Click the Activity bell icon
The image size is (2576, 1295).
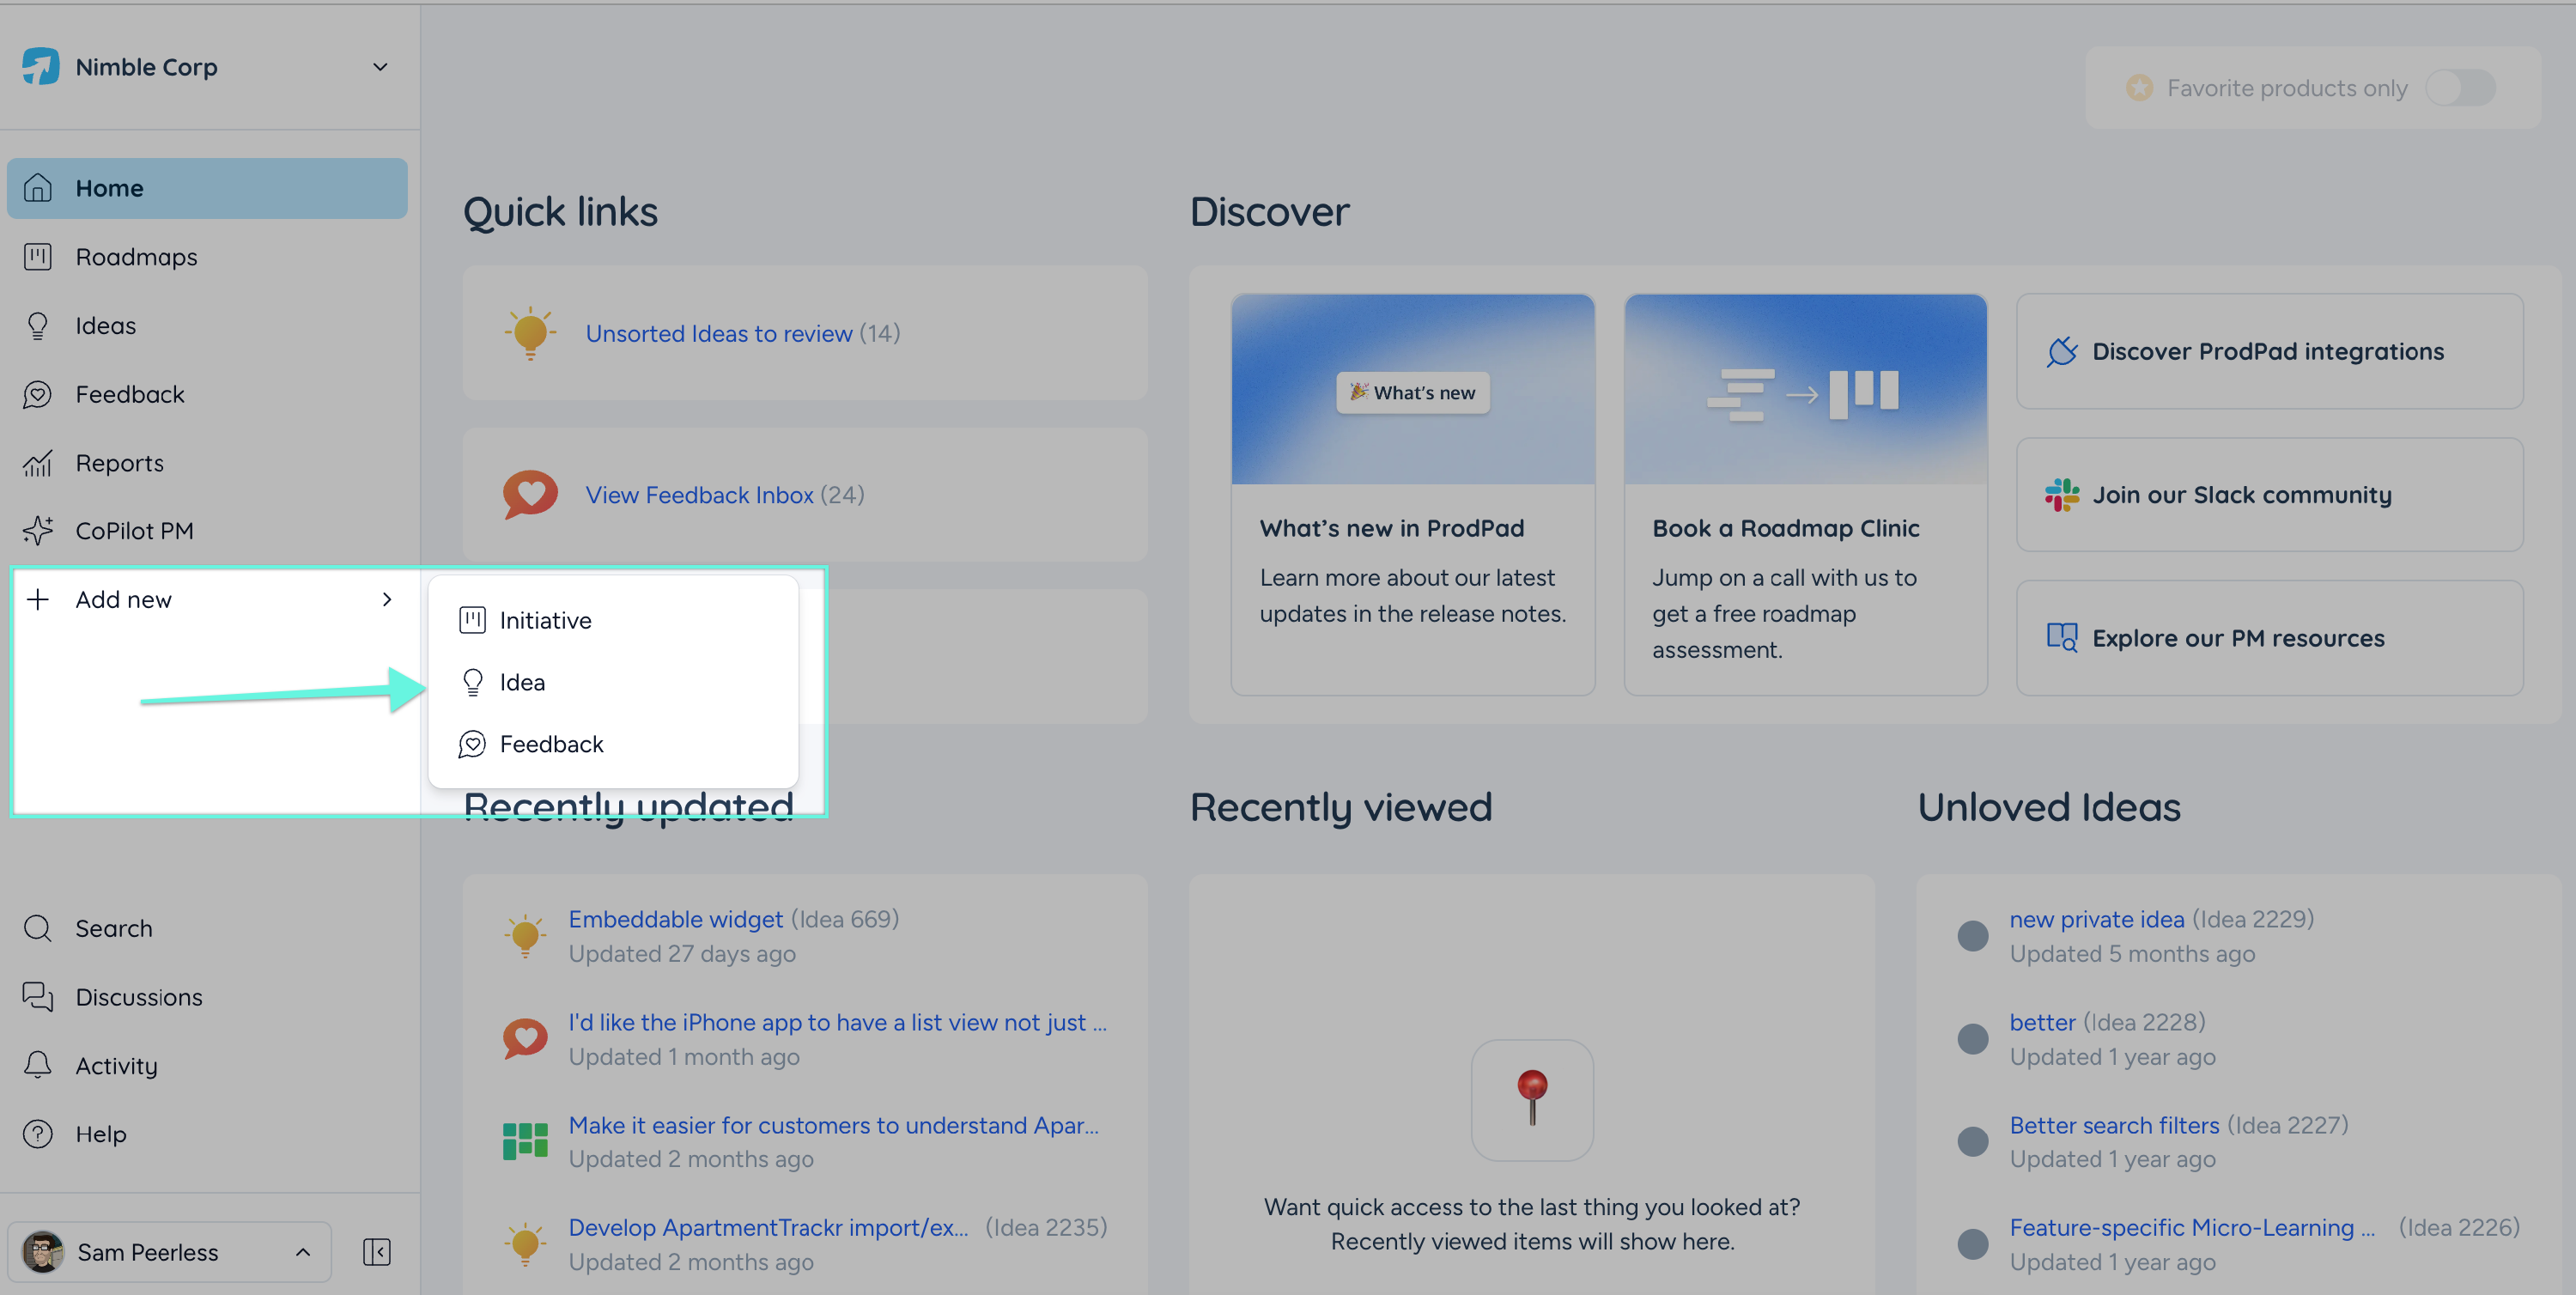click(x=38, y=1065)
